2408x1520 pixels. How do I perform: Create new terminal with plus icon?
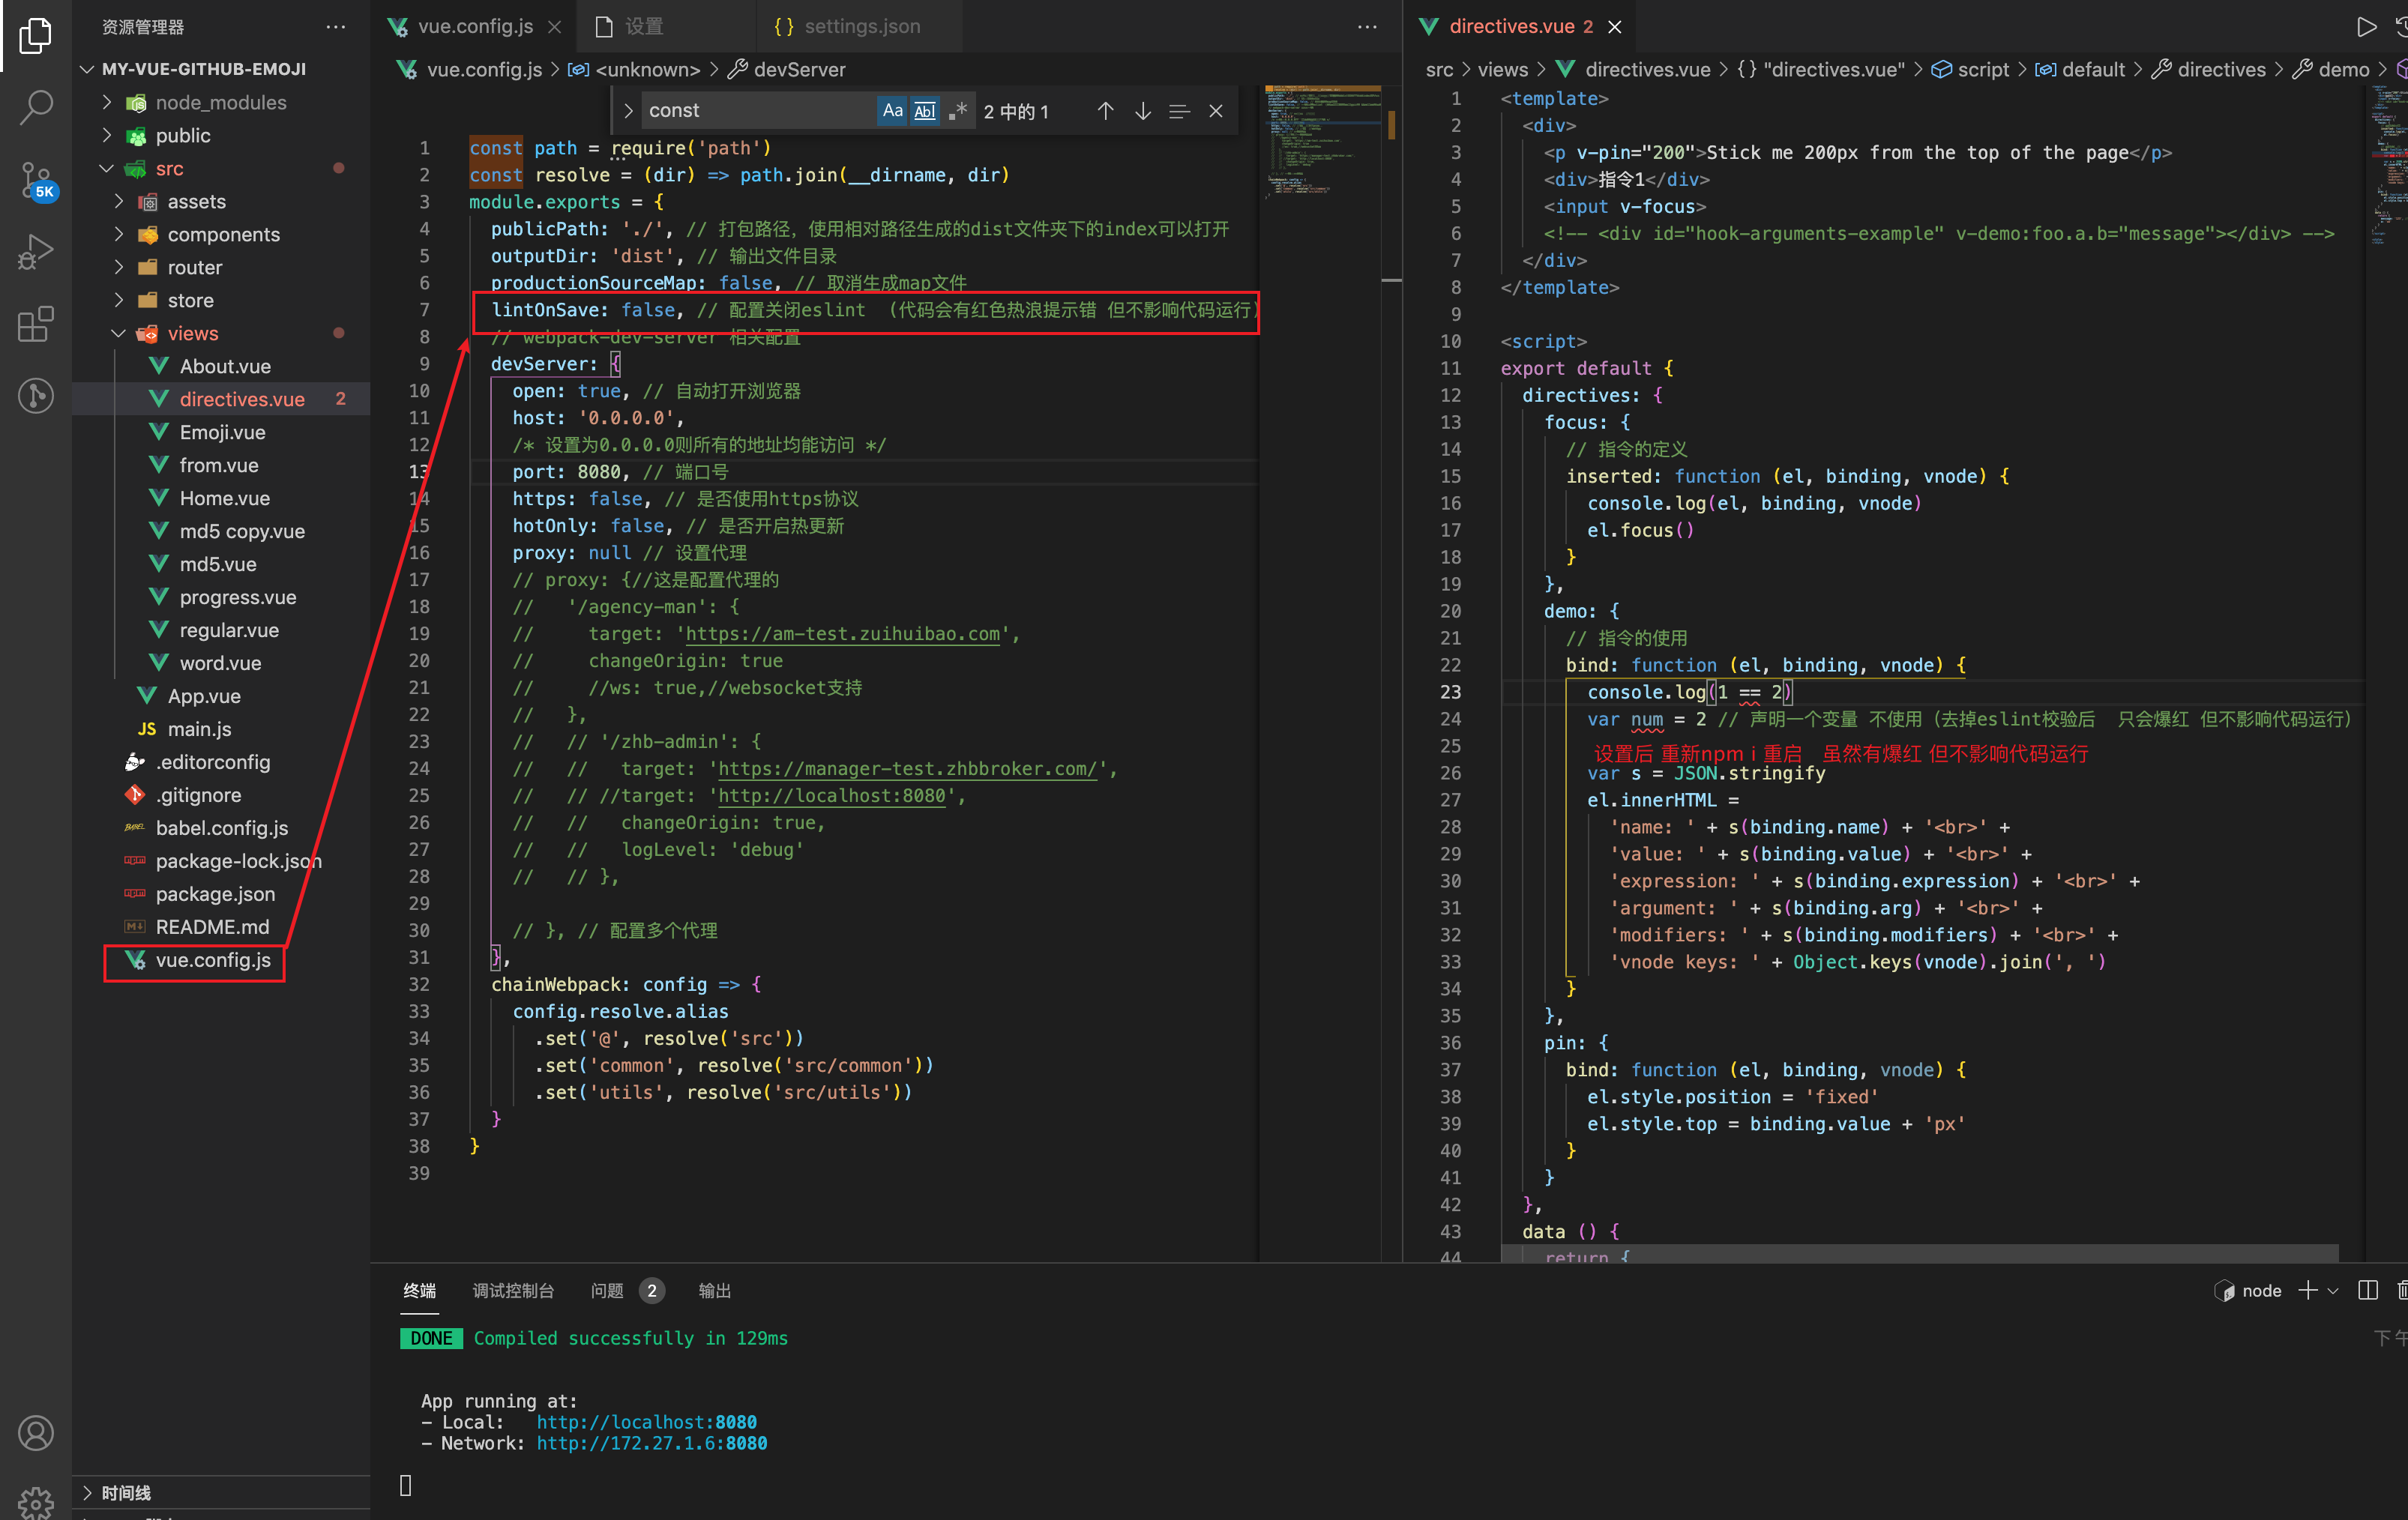(2307, 1290)
